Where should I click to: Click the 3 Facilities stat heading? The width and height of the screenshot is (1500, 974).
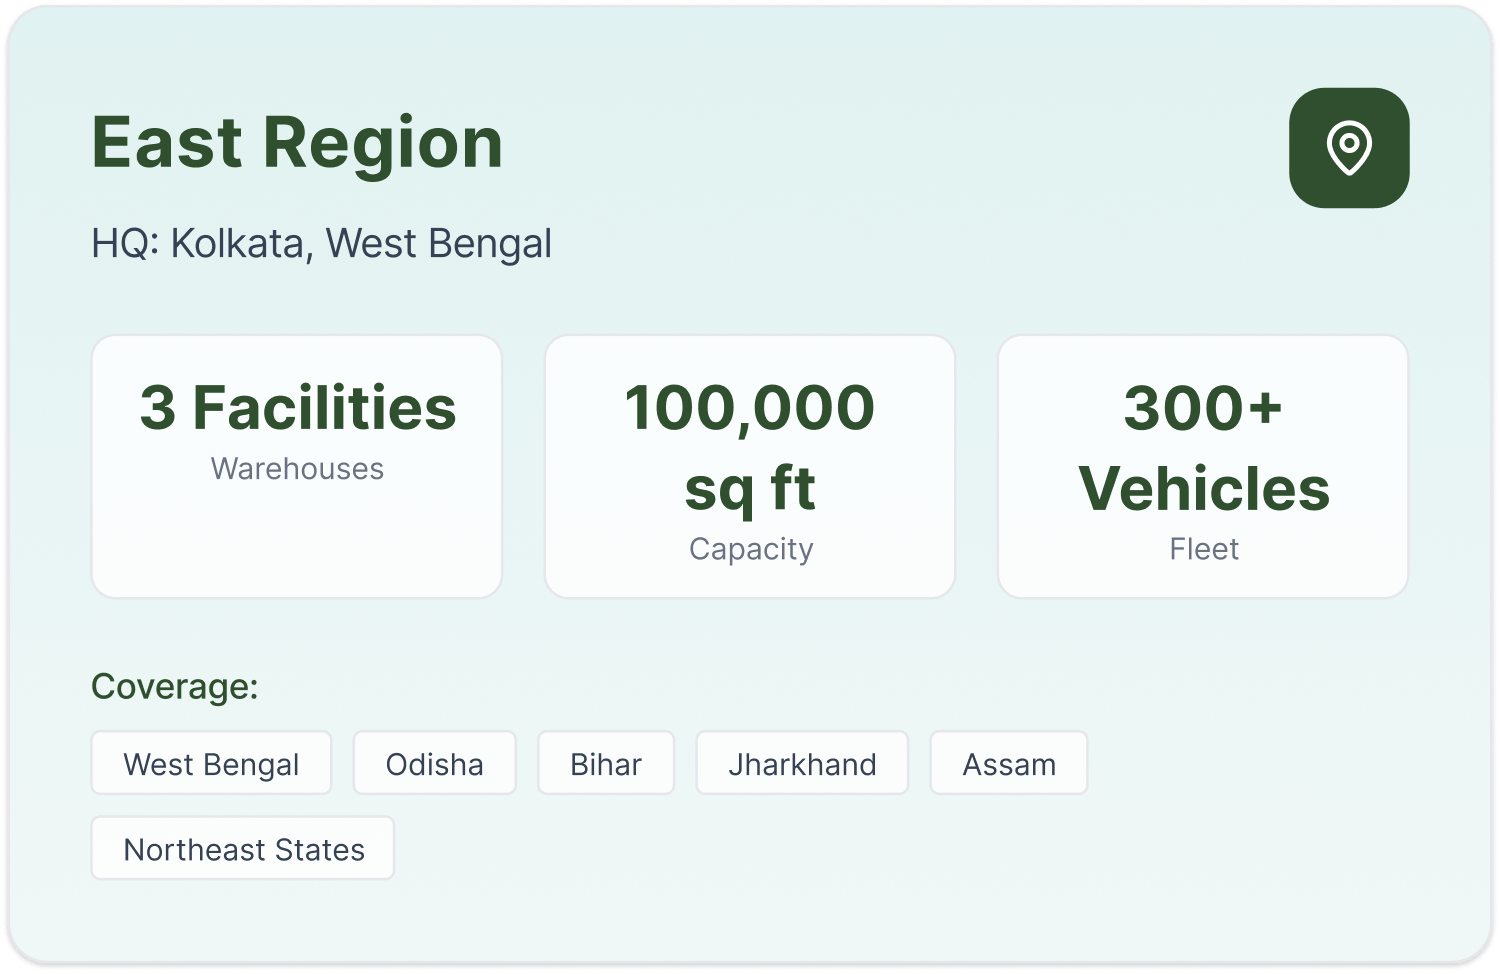297,408
